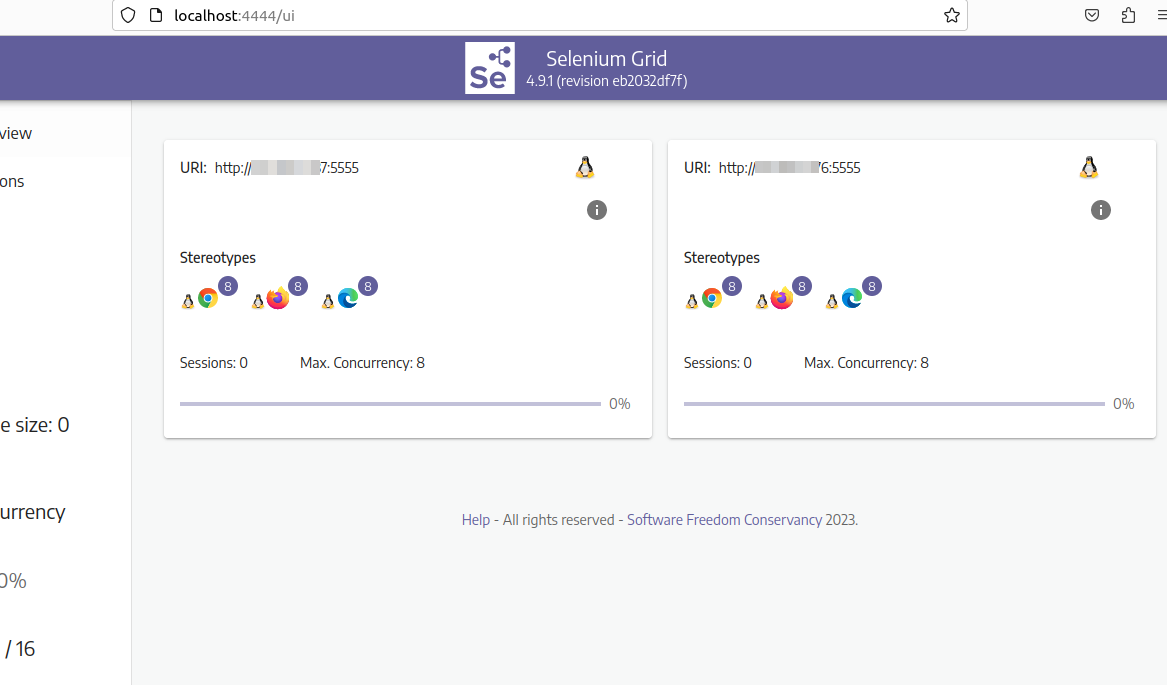Image resolution: width=1167 pixels, height=685 pixels.
Task: Click 'Max. Concurrency: 8' on node 6:5555
Action: [x=866, y=363]
